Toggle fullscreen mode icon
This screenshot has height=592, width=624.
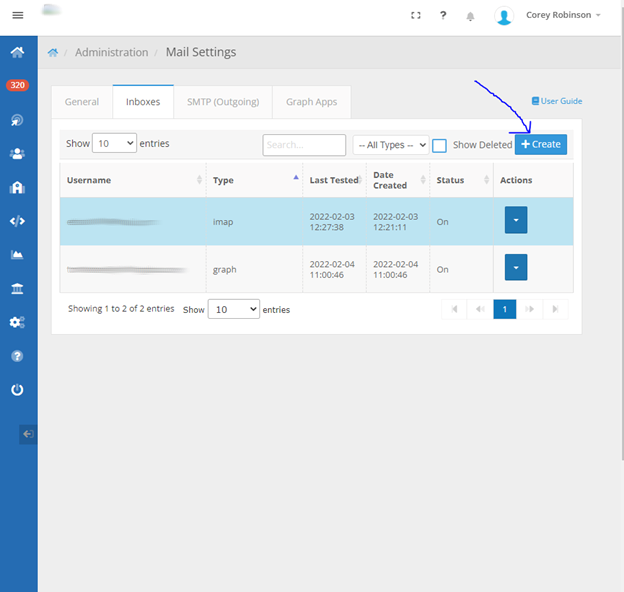pos(416,15)
